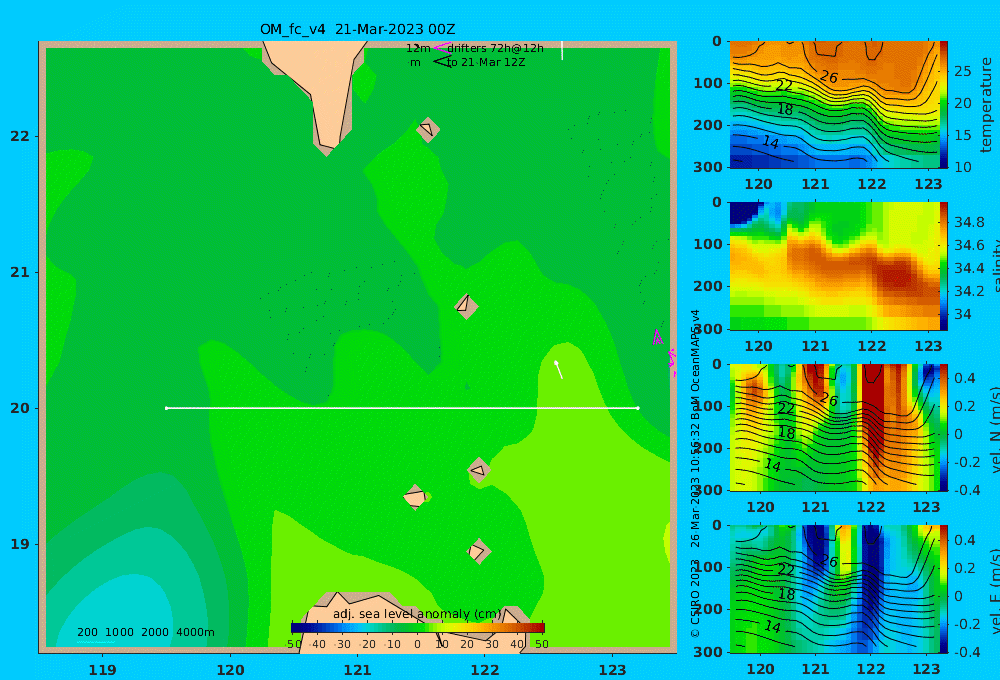The width and height of the screenshot is (1000, 680).
Task: Click the 26 contour label in the temperature section
Action: tap(828, 77)
